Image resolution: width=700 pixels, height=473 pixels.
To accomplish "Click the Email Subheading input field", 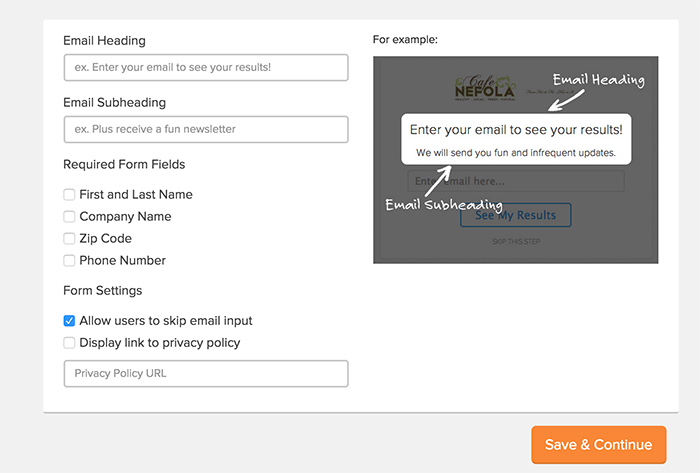I will [206, 129].
